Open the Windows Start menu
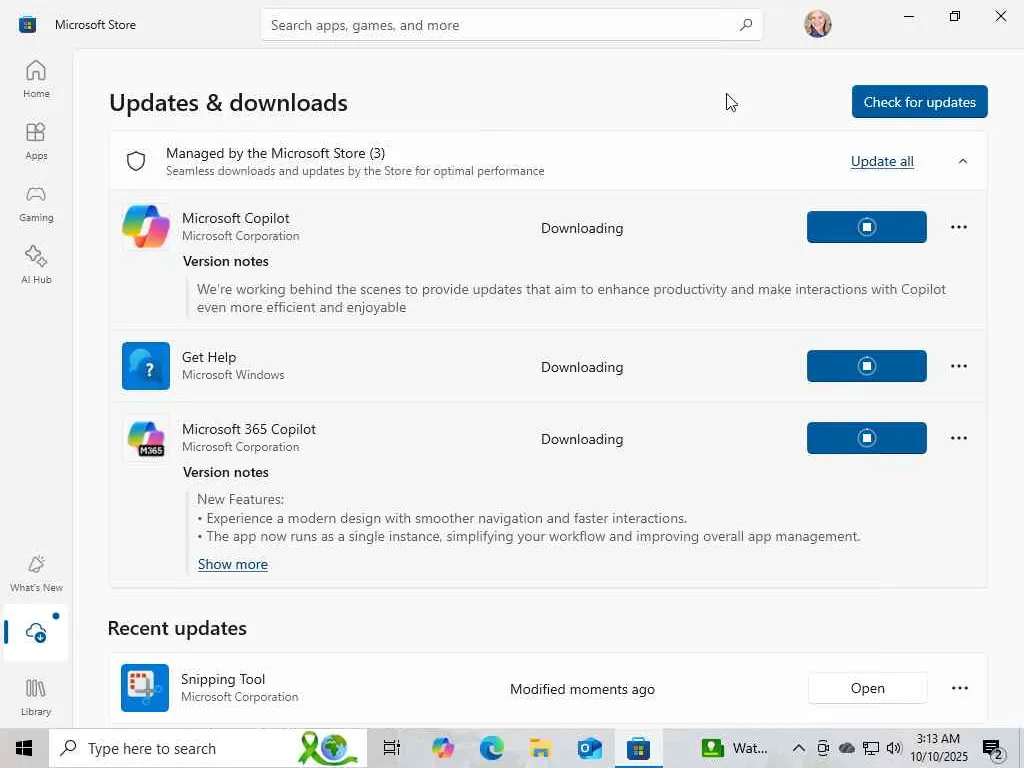1024x768 pixels. 24,748
